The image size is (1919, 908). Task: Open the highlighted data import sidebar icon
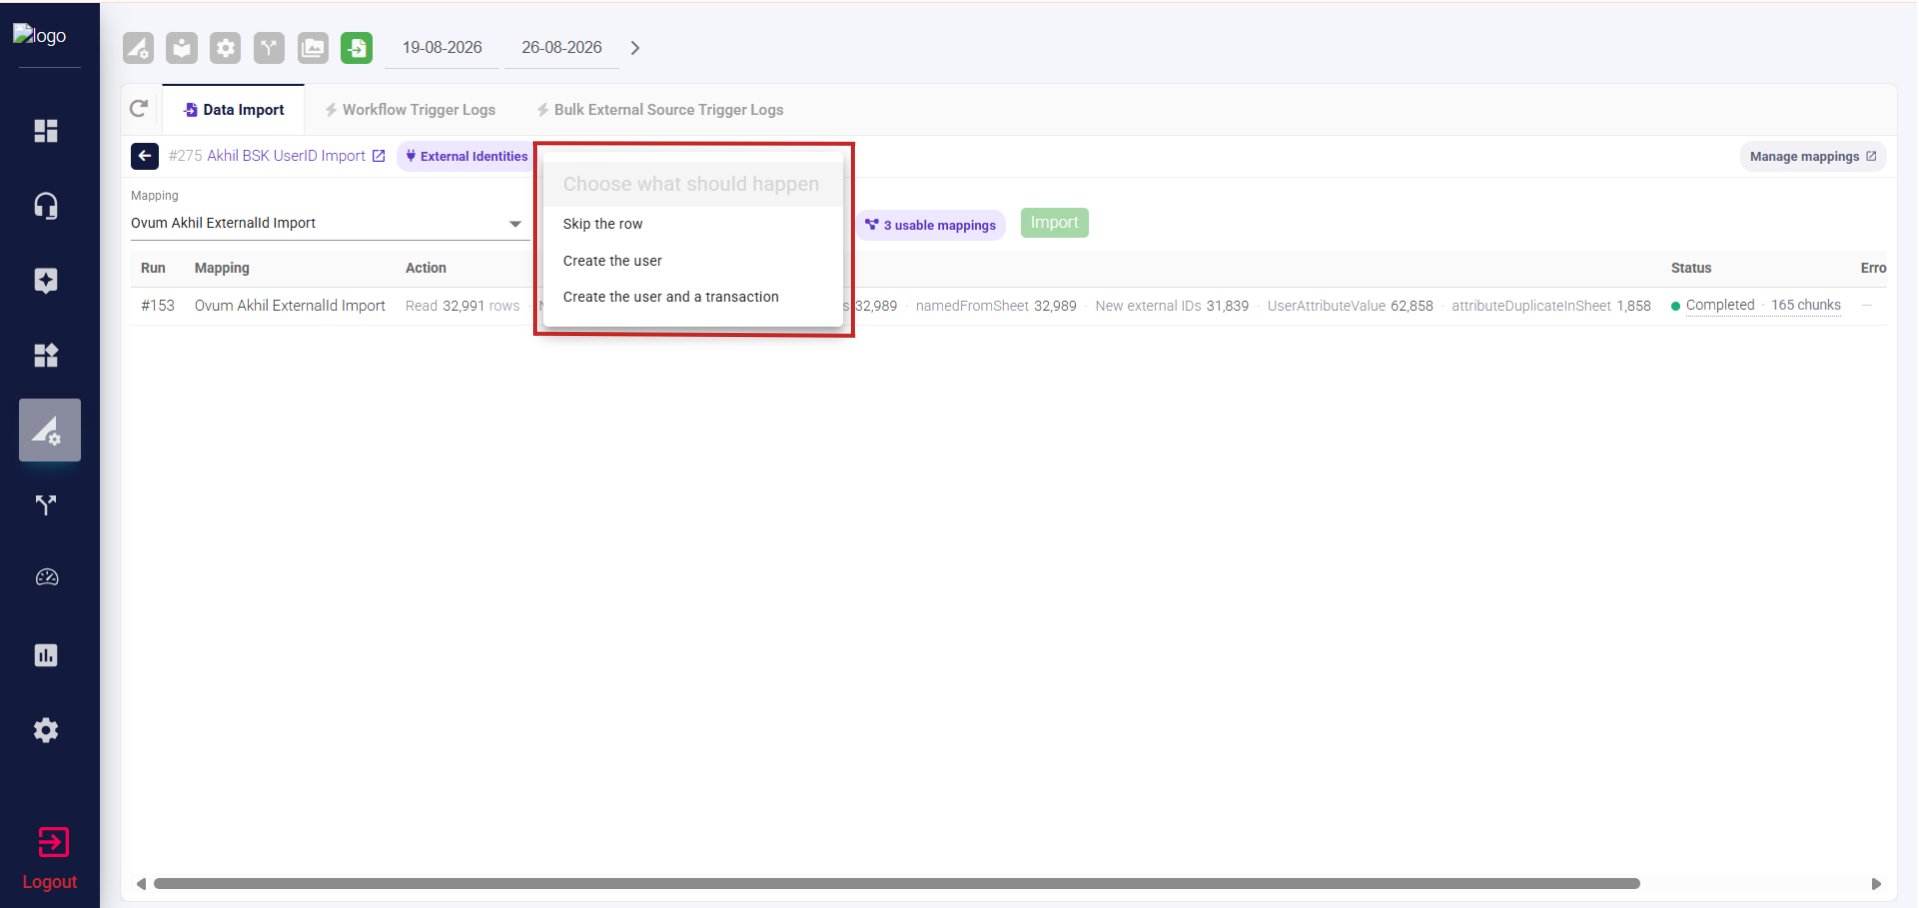49,430
